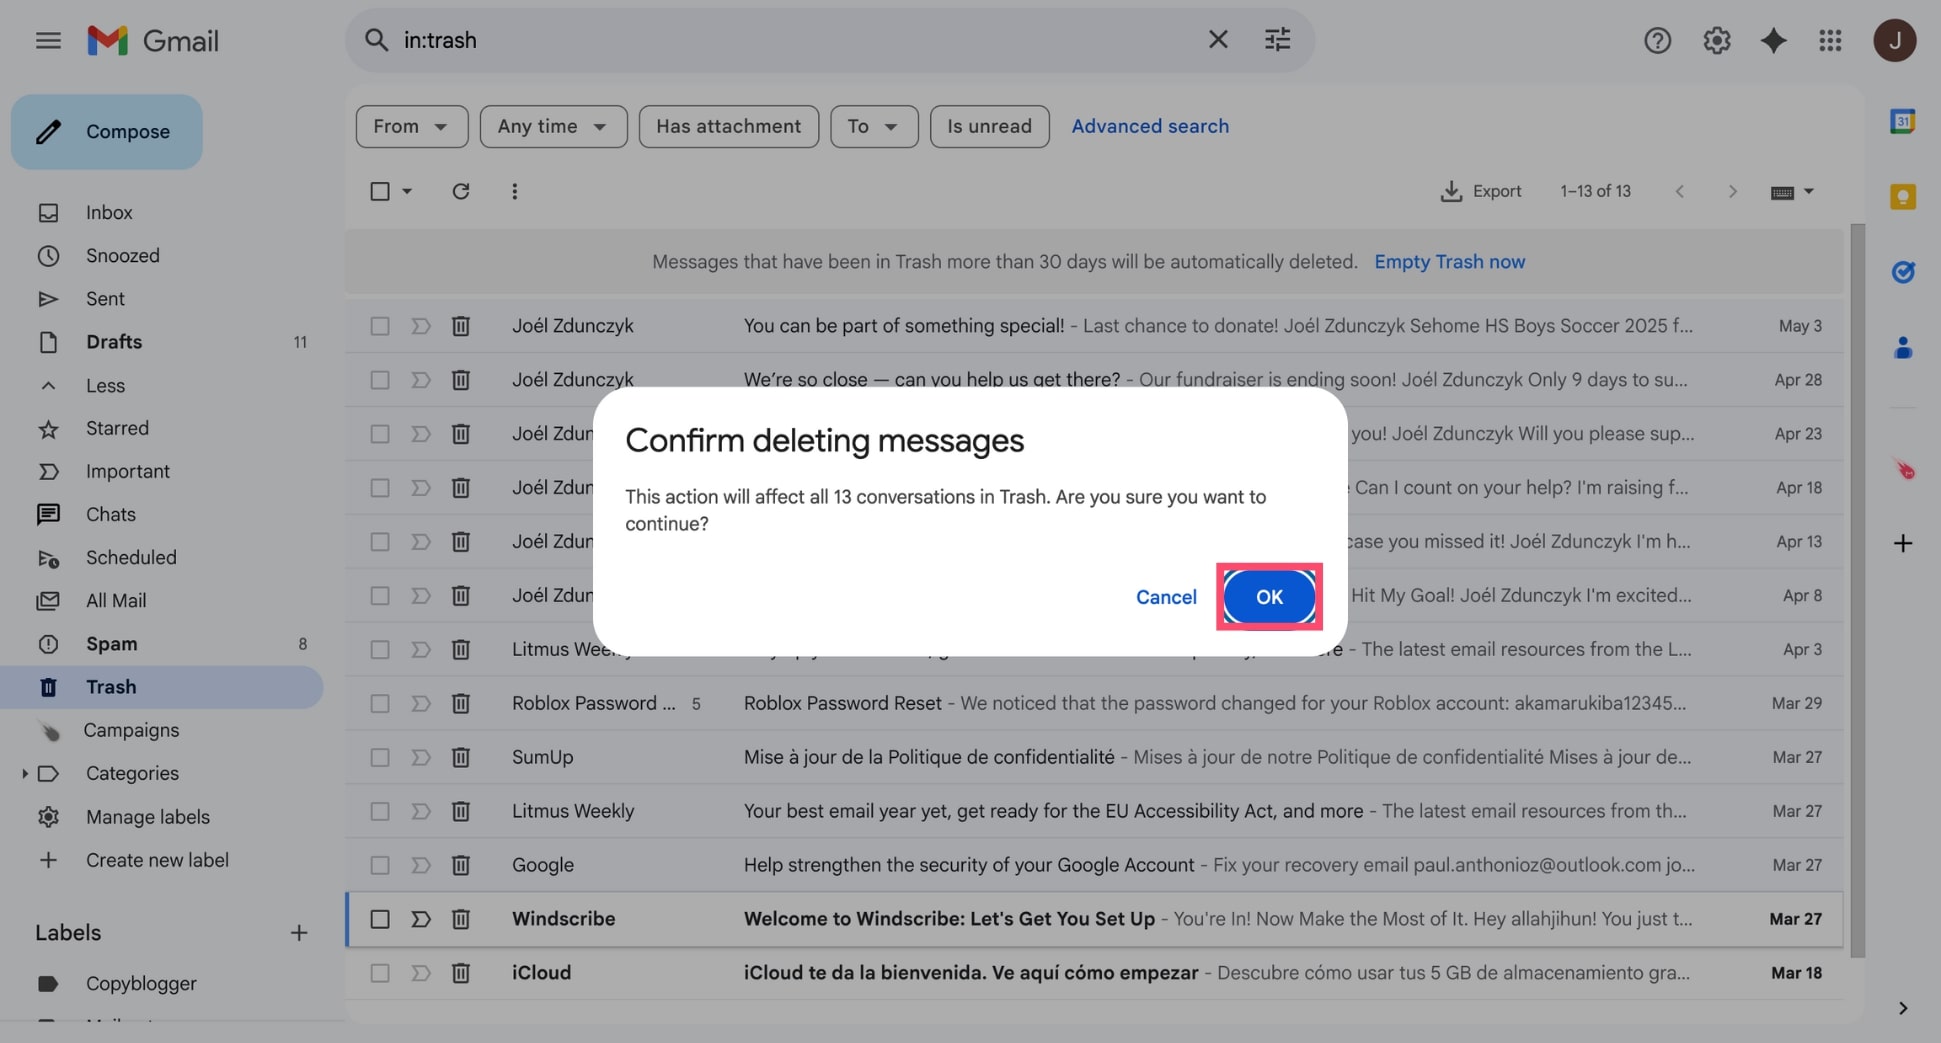Click trash icon on iCloud row
Image resolution: width=1941 pixels, height=1043 pixels.
(460, 972)
